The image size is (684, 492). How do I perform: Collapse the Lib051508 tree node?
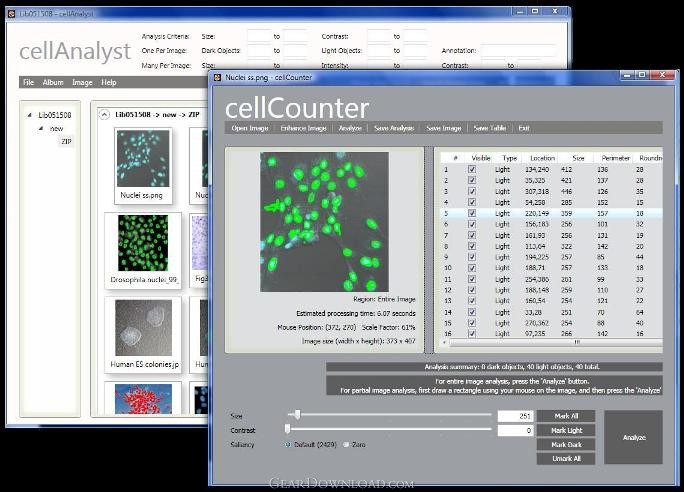[x=30, y=115]
